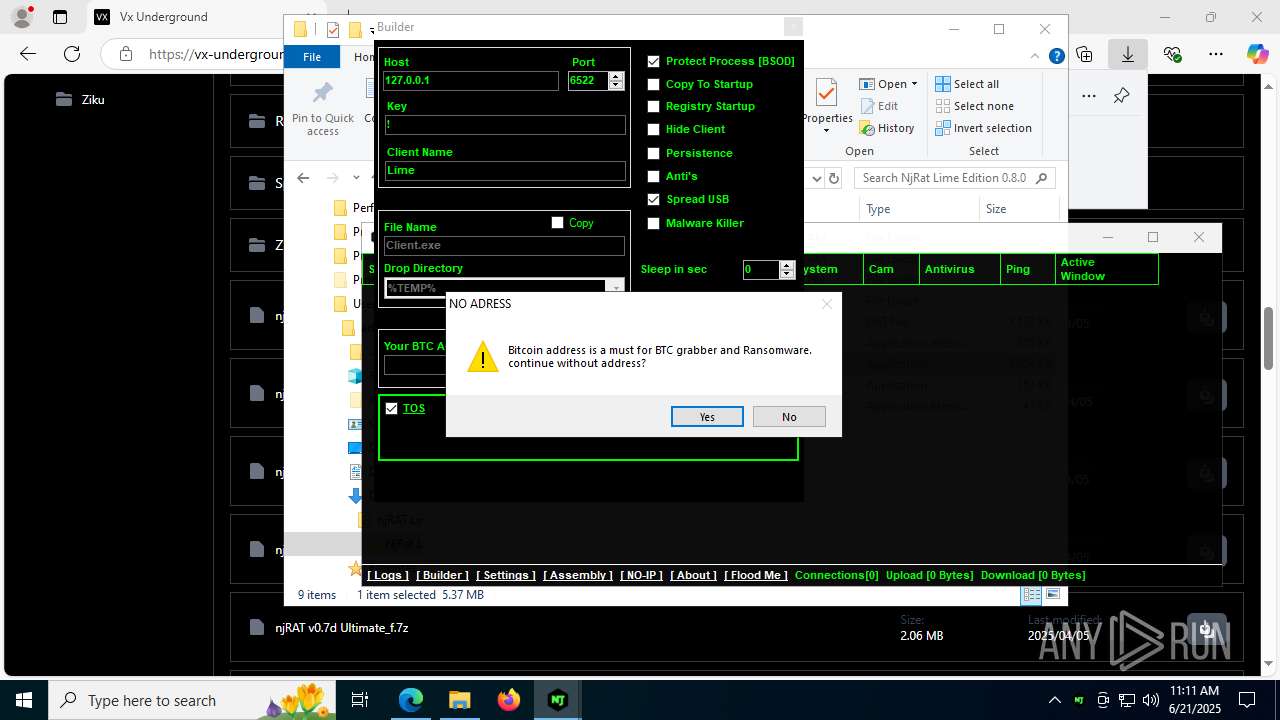Switch Explorer to details view
1280x720 pixels.
point(1032,594)
